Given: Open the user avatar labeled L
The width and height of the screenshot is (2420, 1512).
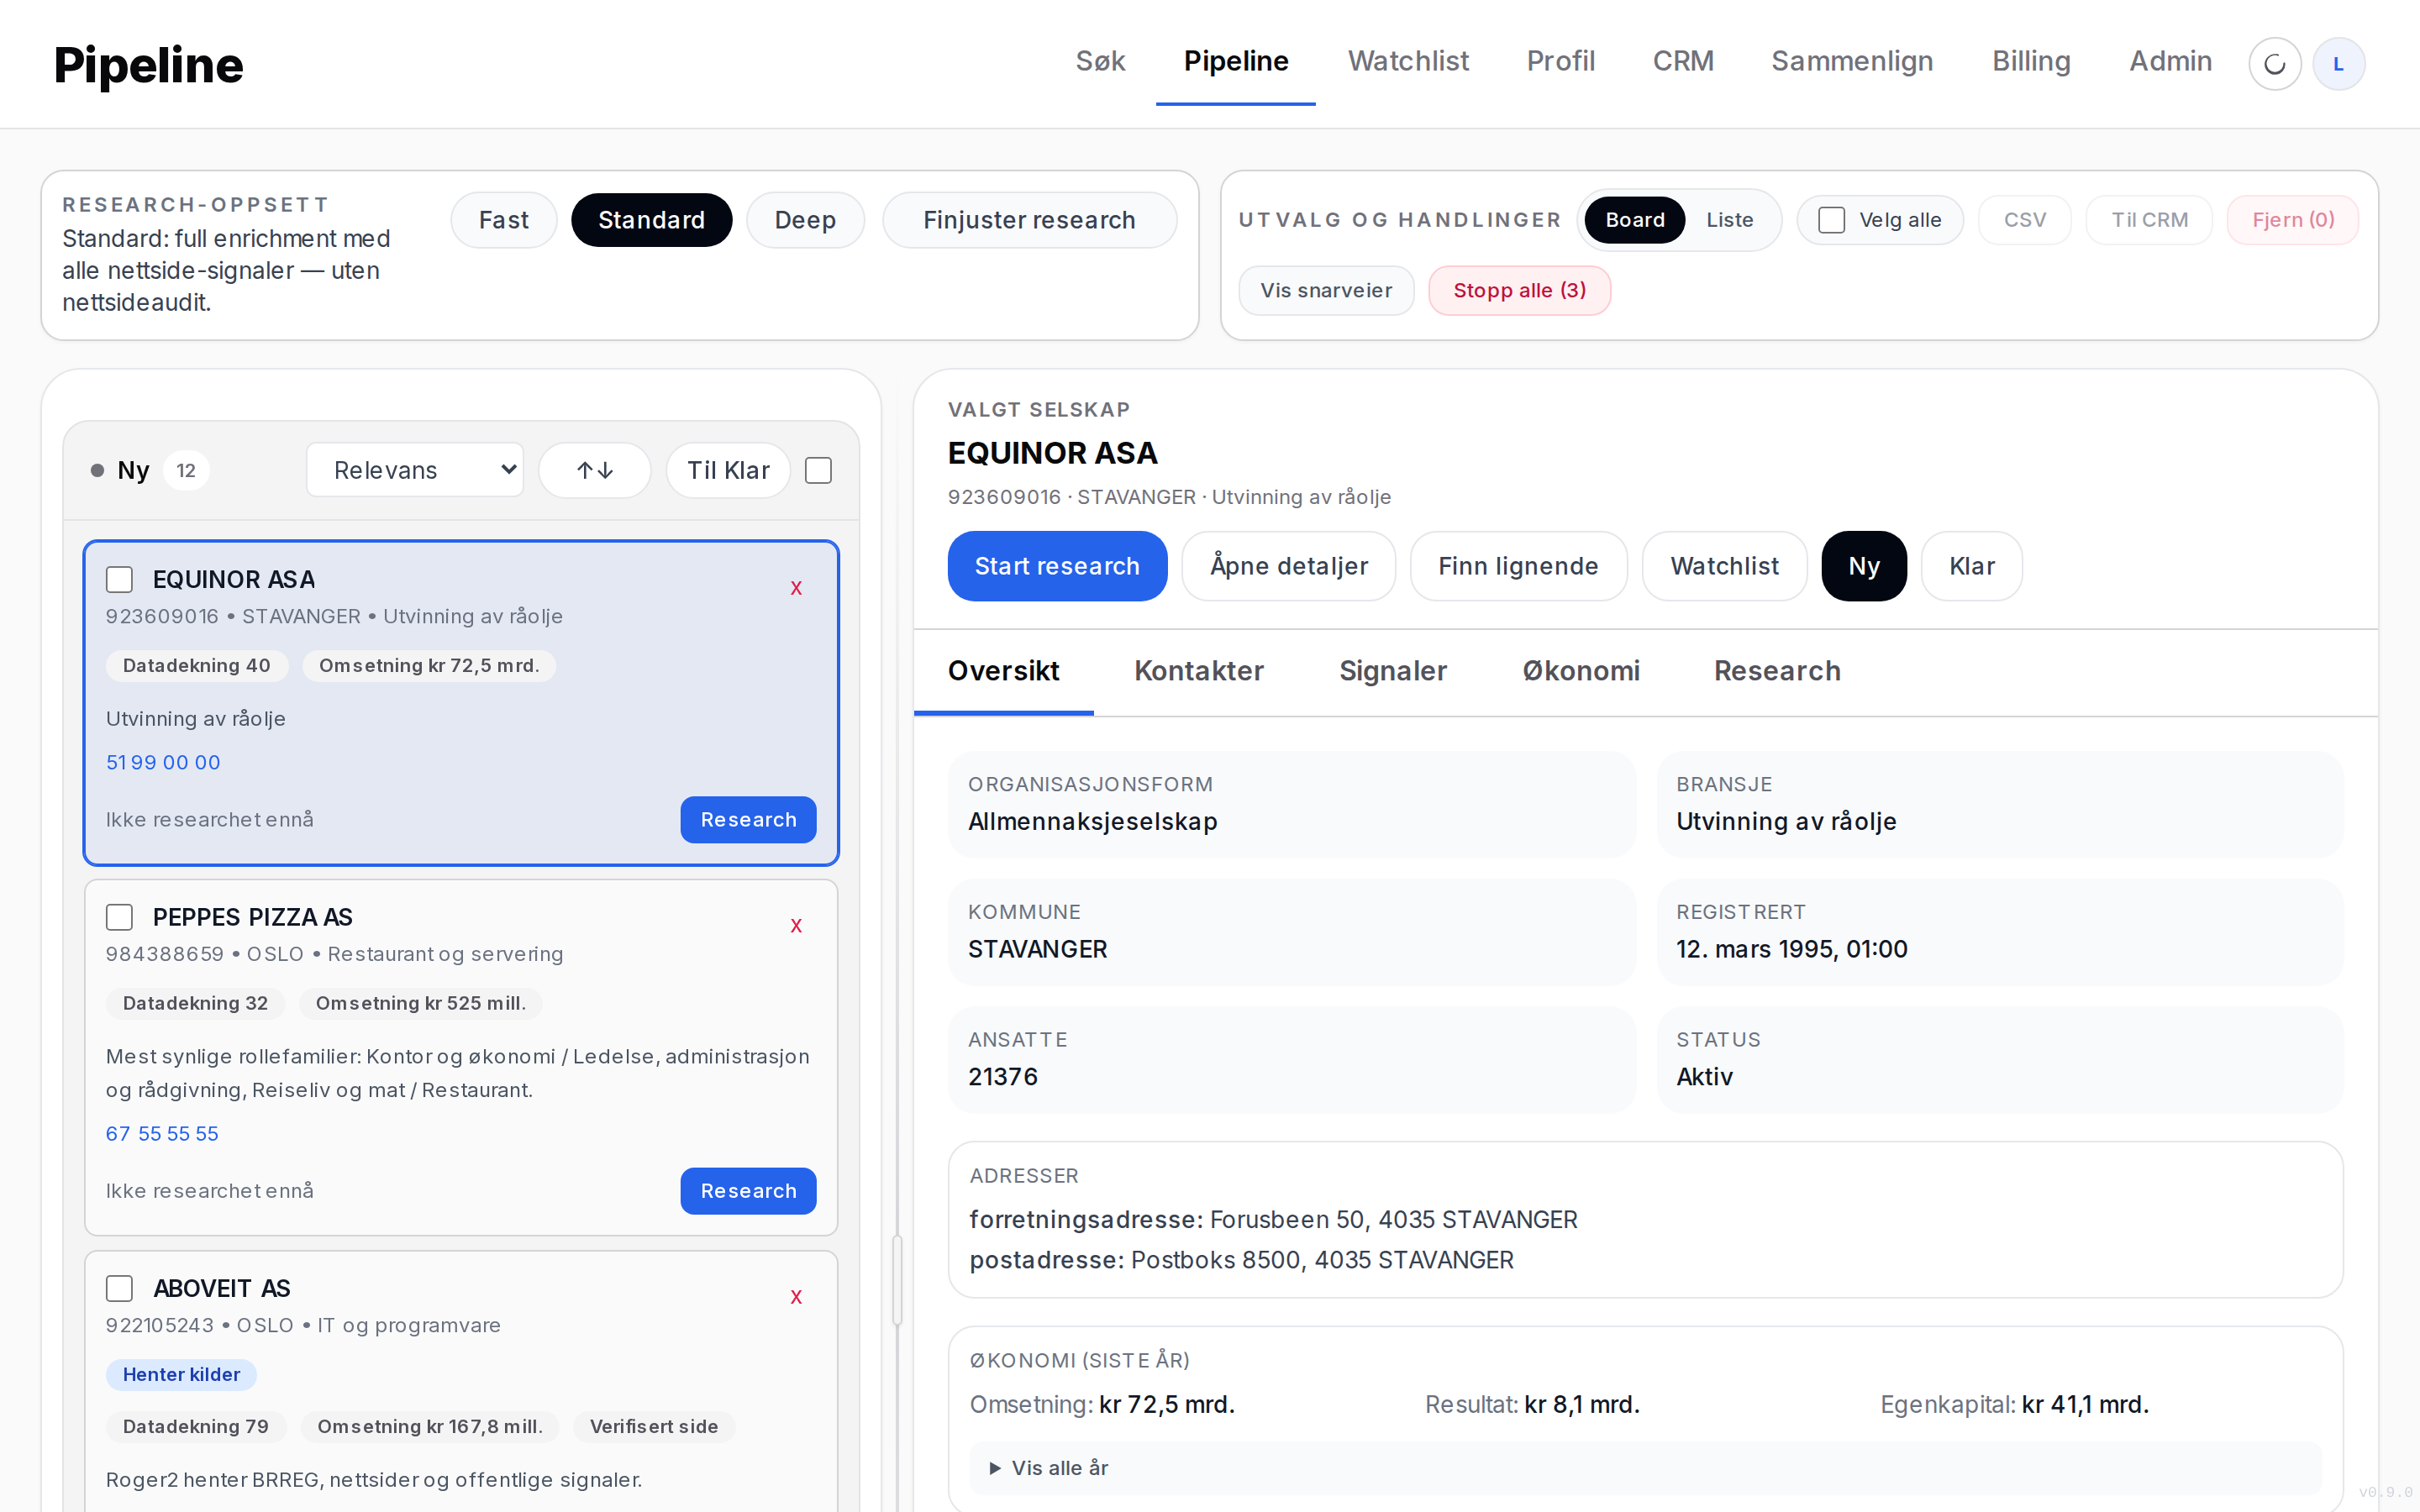Looking at the screenshot, I should 2338,64.
